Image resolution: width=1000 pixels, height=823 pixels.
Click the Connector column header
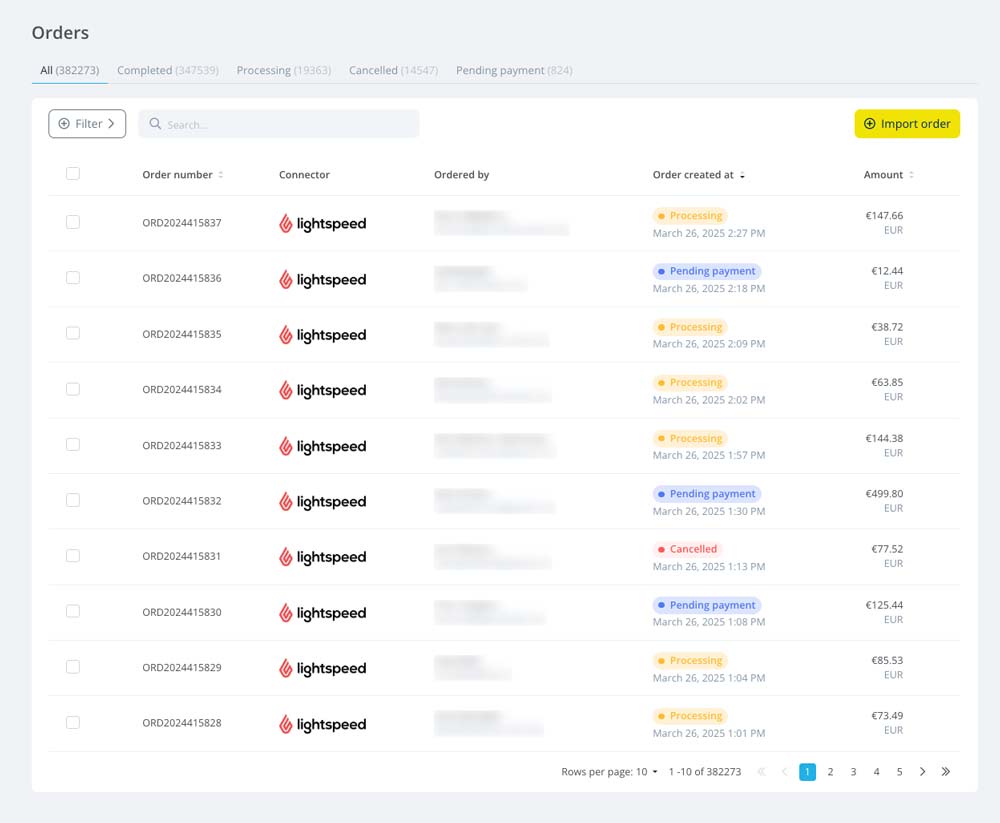click(x=304, y=175)
